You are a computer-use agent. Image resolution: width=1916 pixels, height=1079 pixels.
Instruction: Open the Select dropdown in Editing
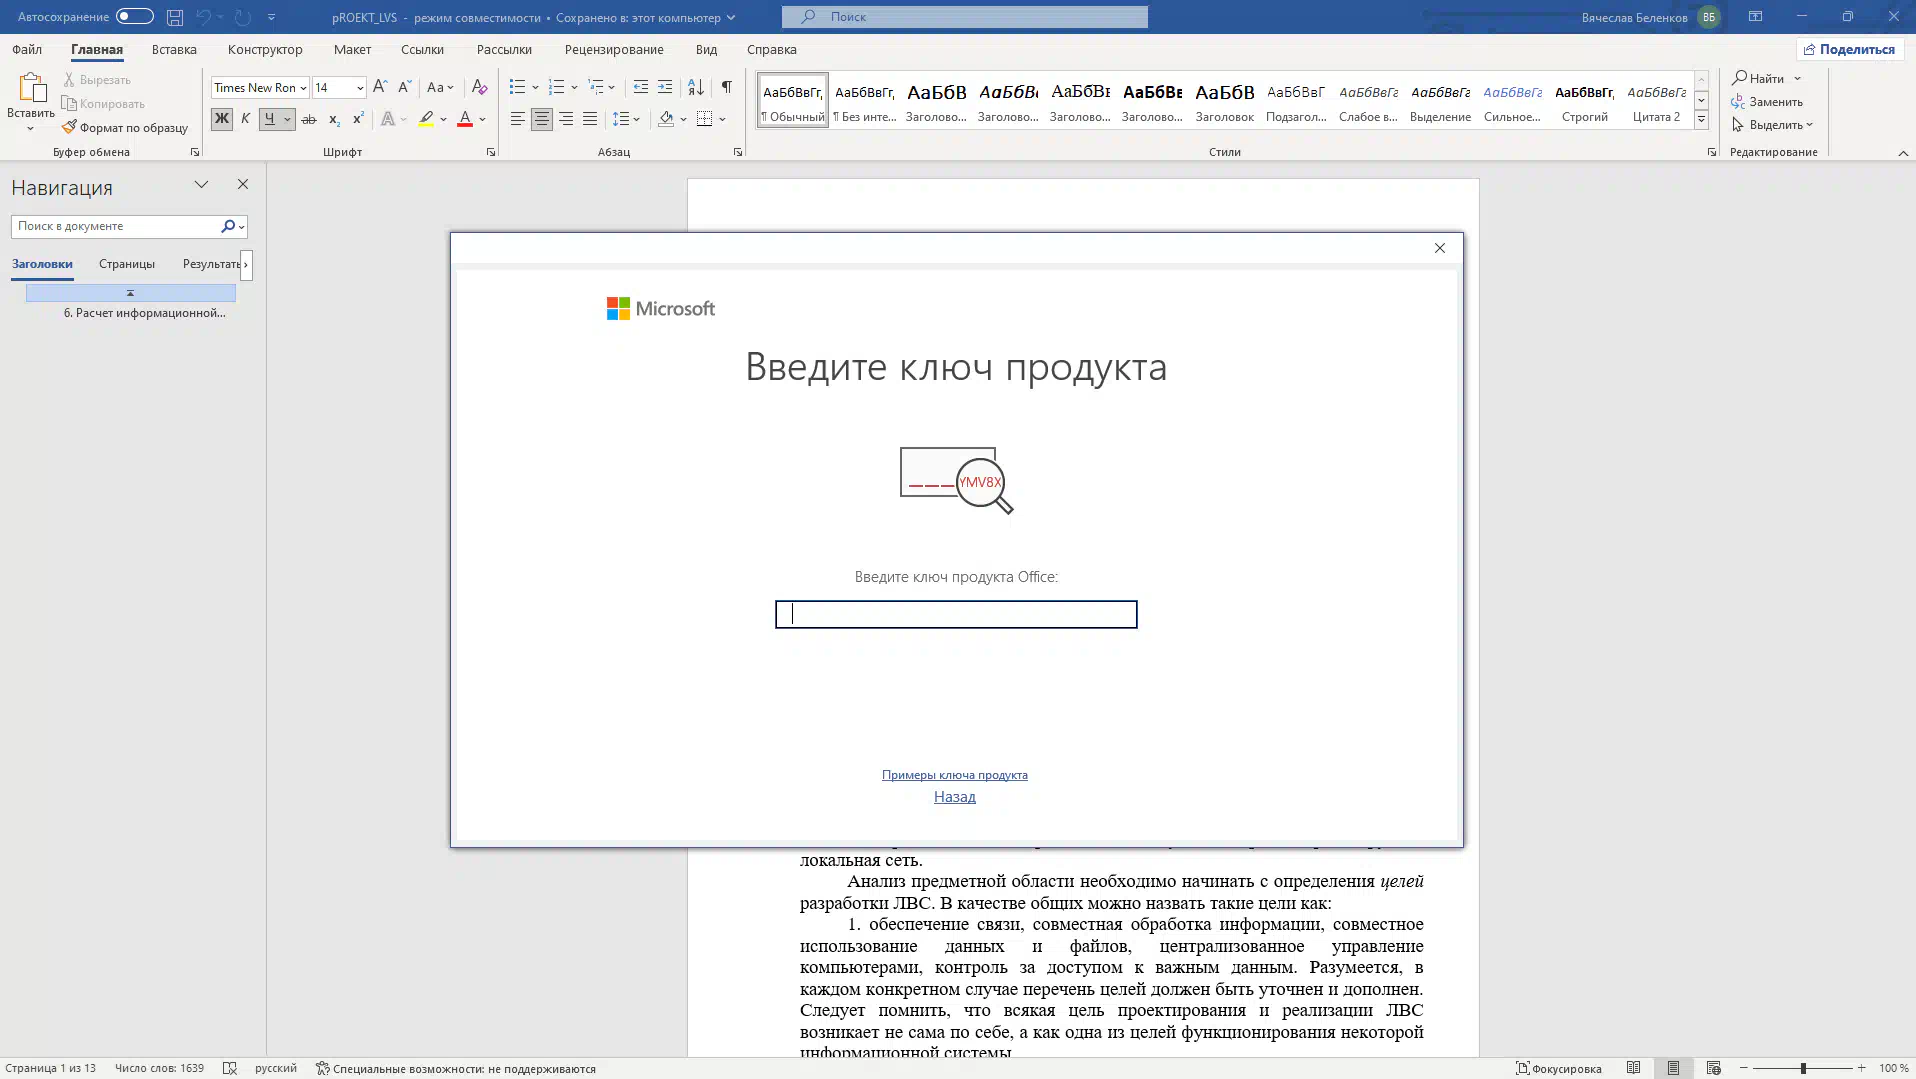pyautogui.click(x=1773, y=125)
